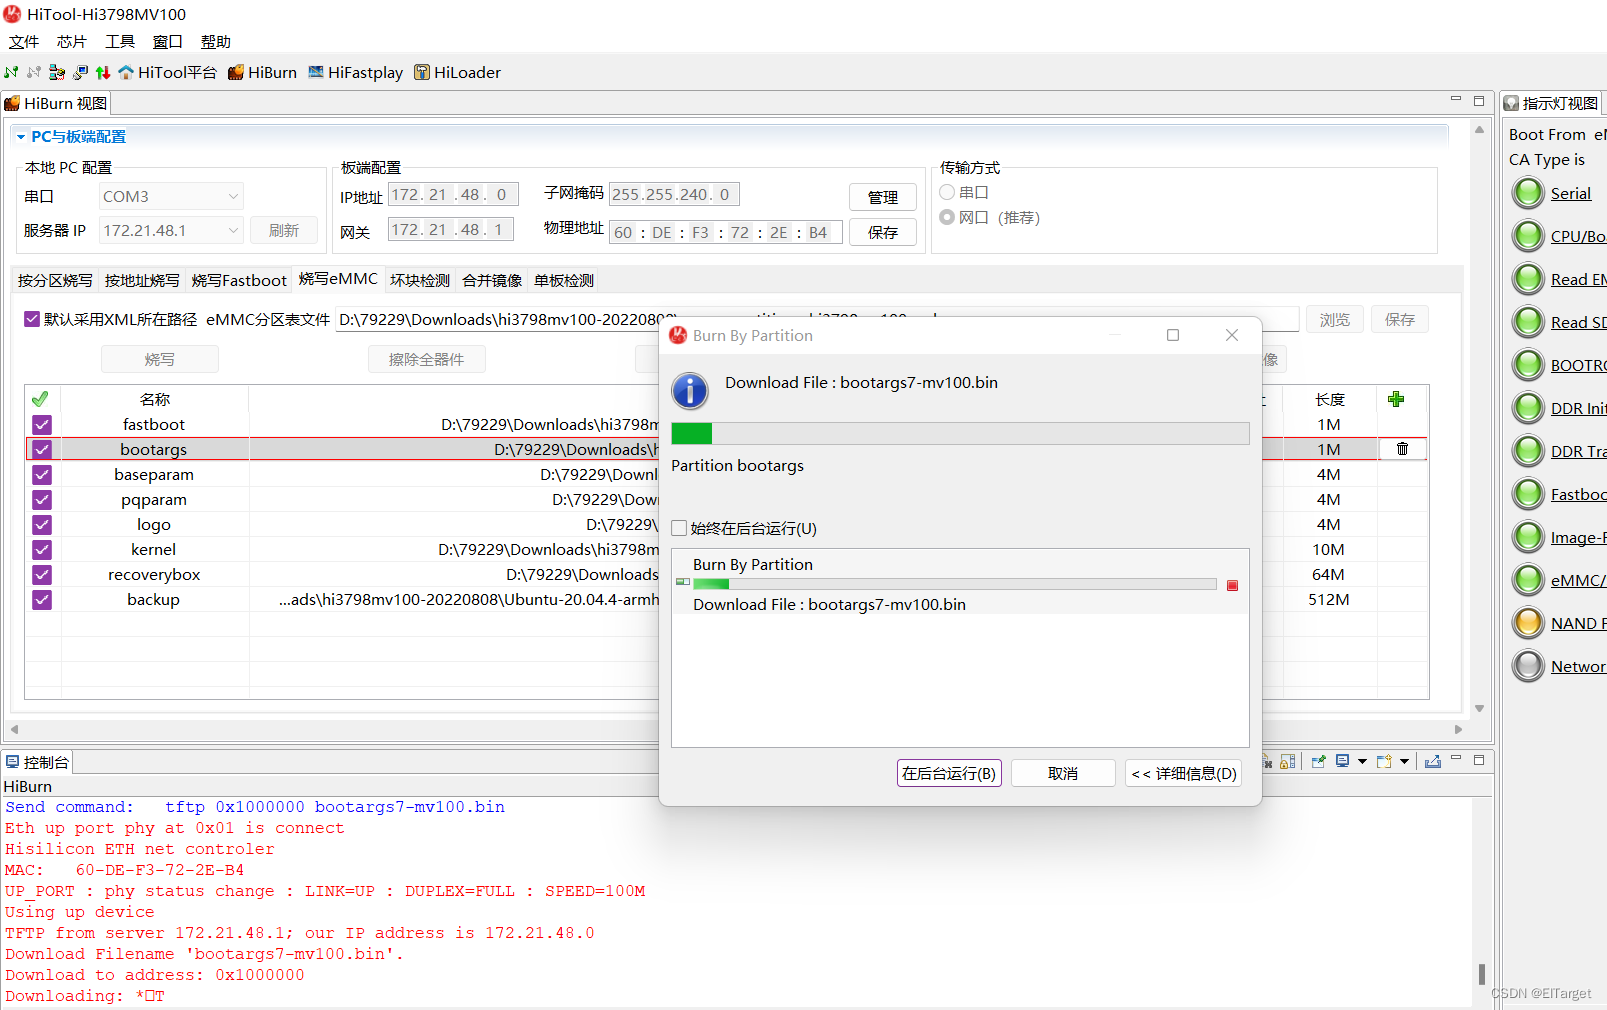The image size is (1607, 1010).
Task: Uncheck the bootargs partition checkbox
Action: tap(41, 449)
